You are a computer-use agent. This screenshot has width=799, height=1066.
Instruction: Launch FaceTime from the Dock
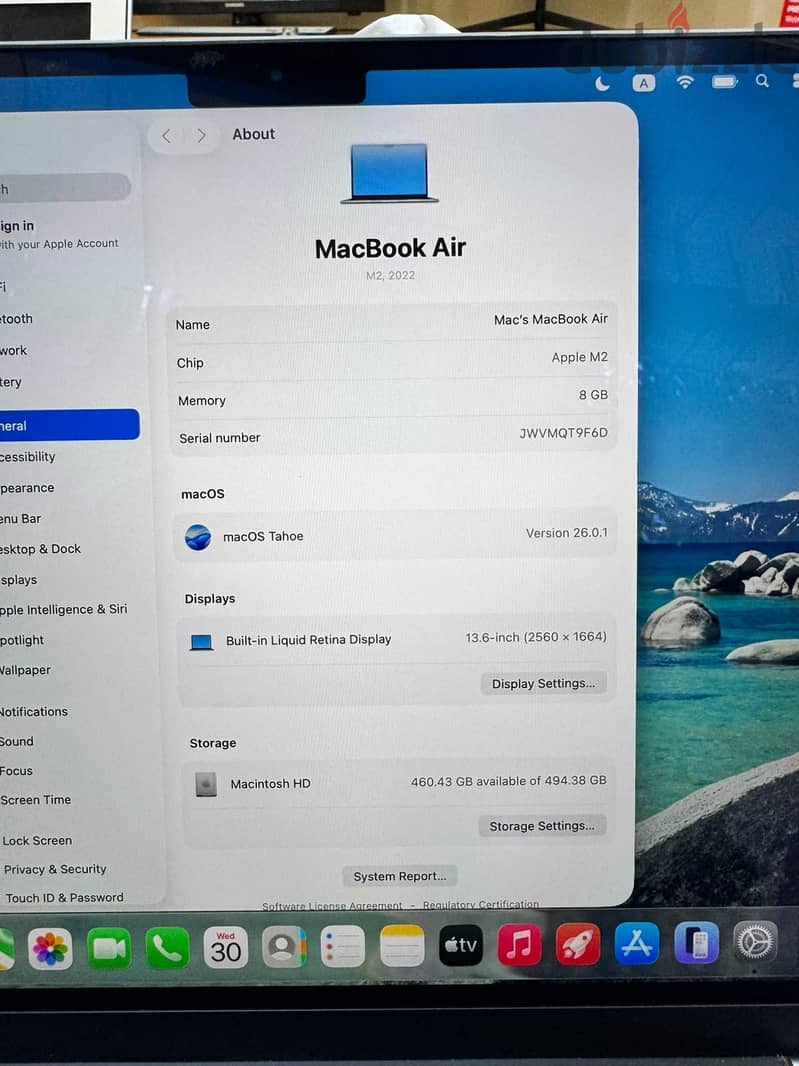[x=109, y=948]
